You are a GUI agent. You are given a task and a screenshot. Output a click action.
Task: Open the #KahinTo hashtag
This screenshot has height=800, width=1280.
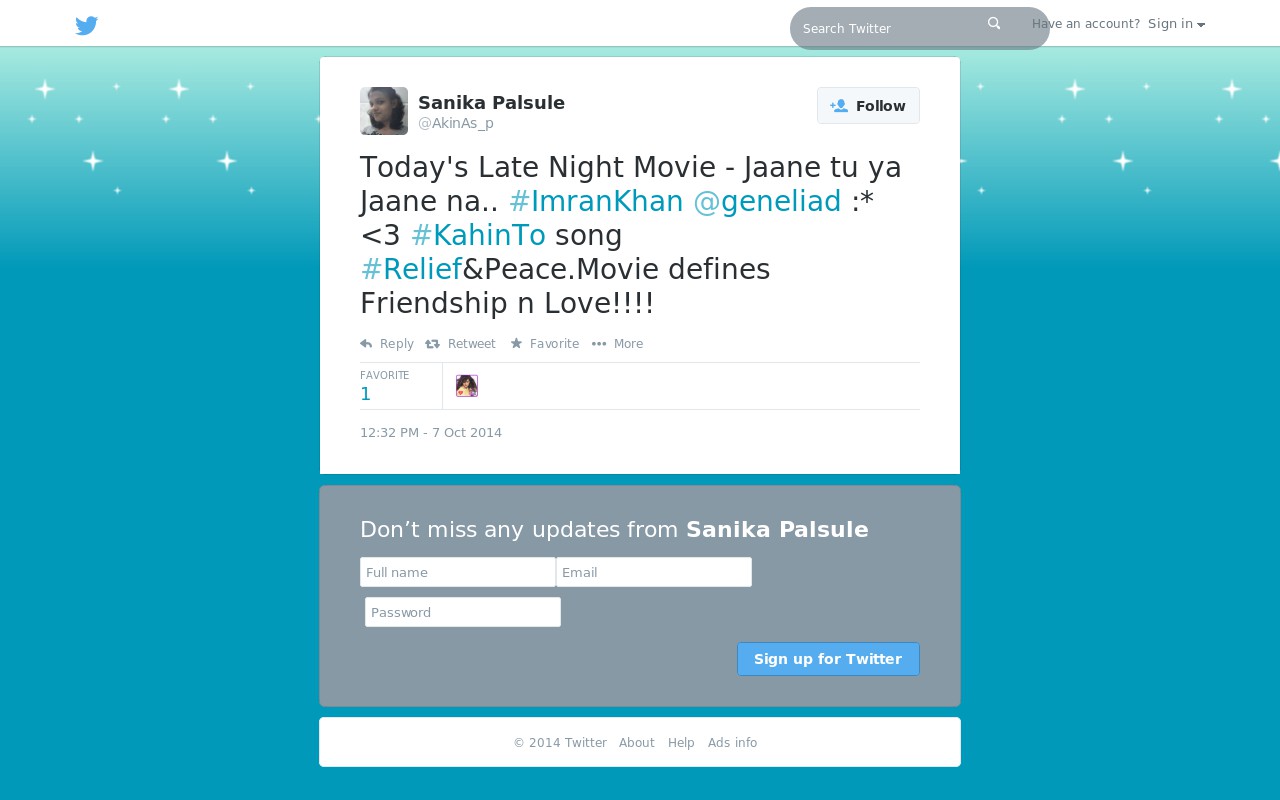(x=478, y=235)
